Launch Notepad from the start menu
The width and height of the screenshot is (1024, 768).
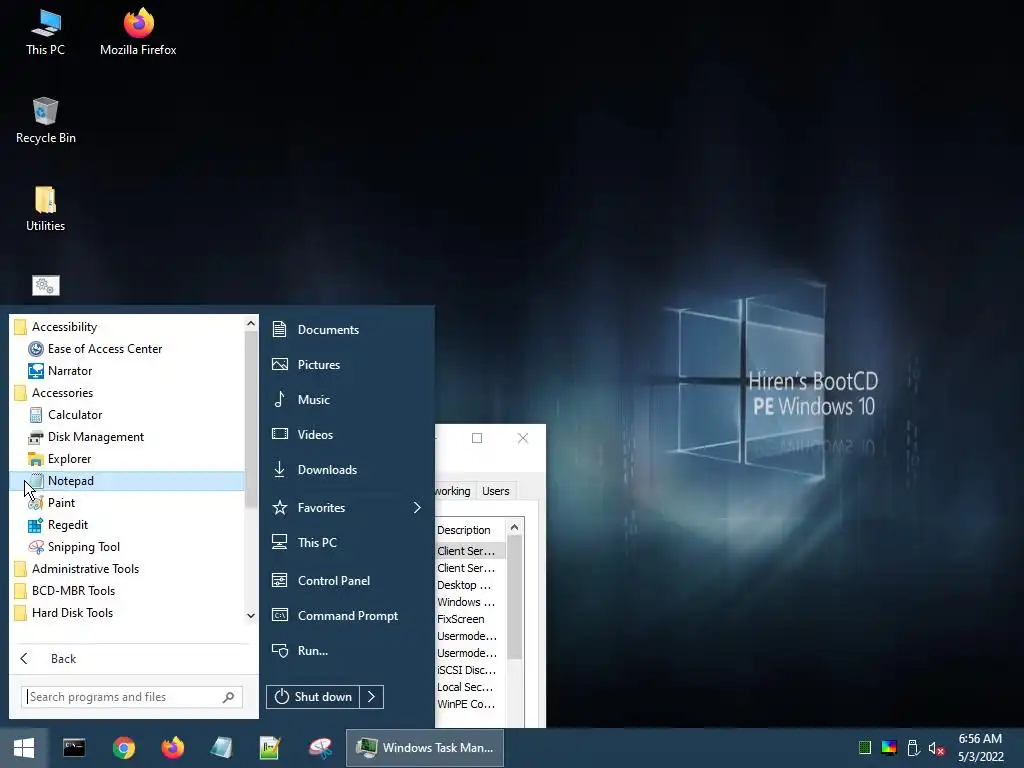(x=127, y=481)
